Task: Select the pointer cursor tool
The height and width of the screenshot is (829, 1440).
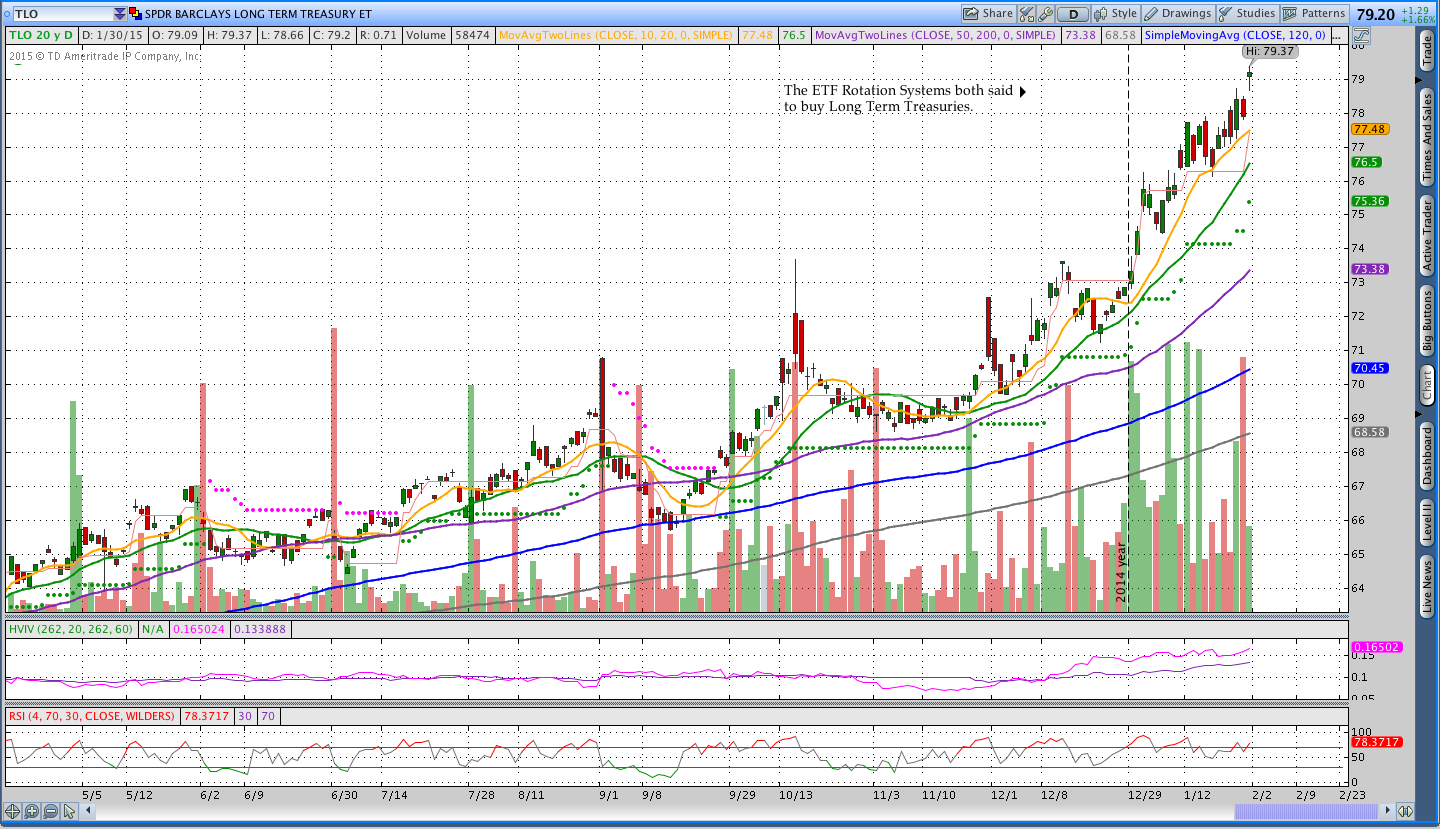Action: click(x=68, y=811)
